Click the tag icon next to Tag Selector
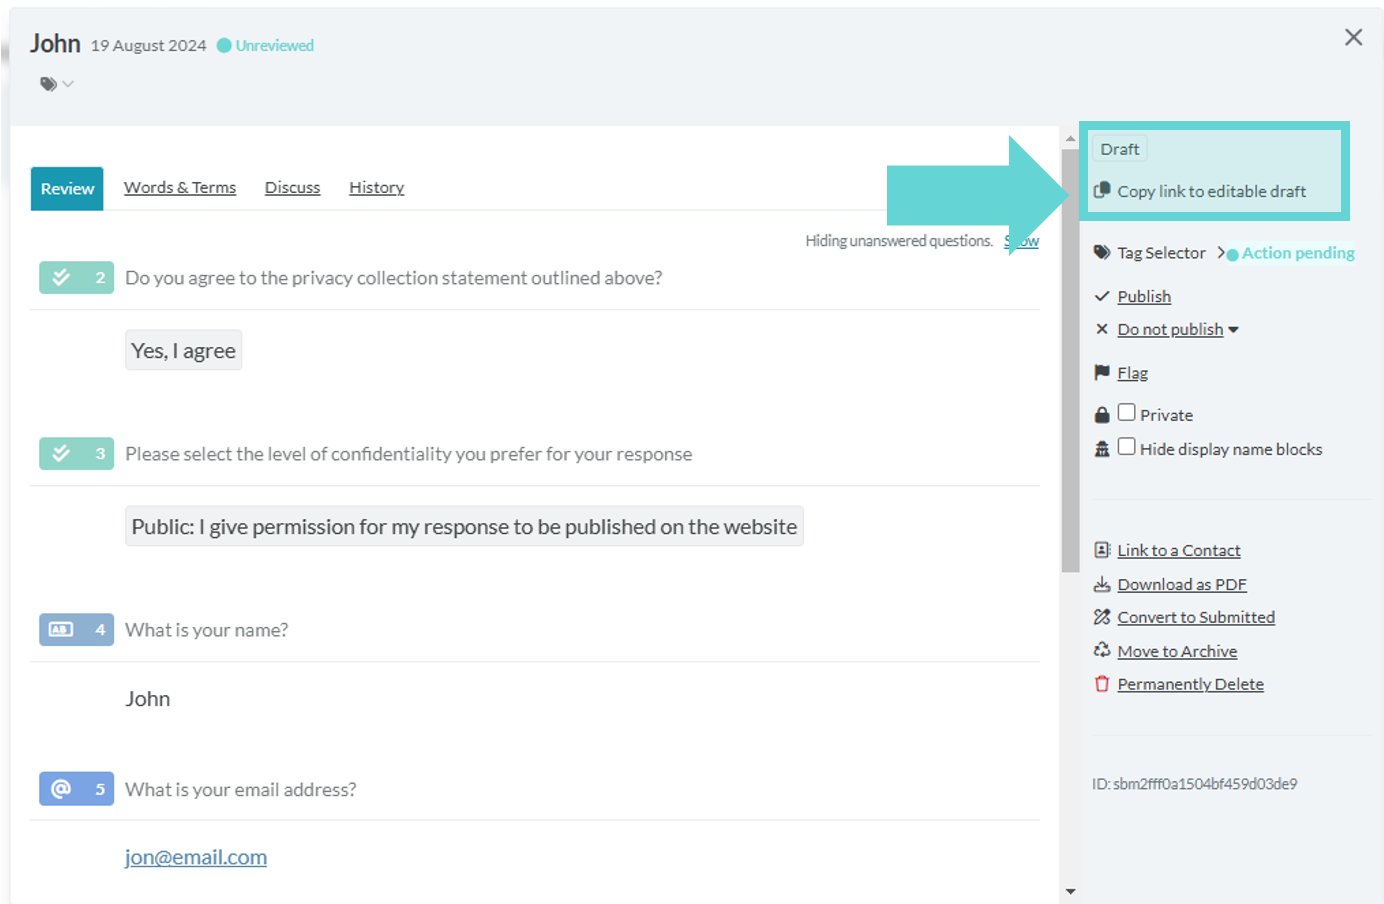The width and height of the screenshot is (1384, 904). 1102,252
